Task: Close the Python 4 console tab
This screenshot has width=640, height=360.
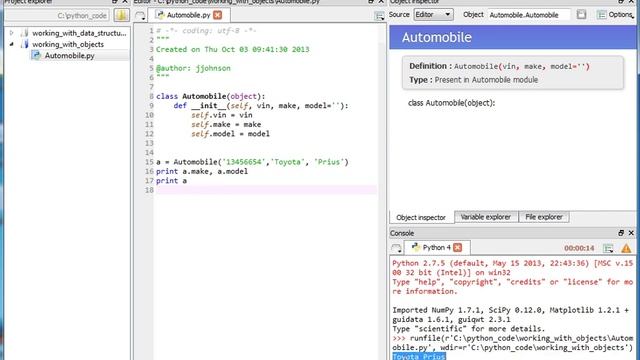Action: 458,247
